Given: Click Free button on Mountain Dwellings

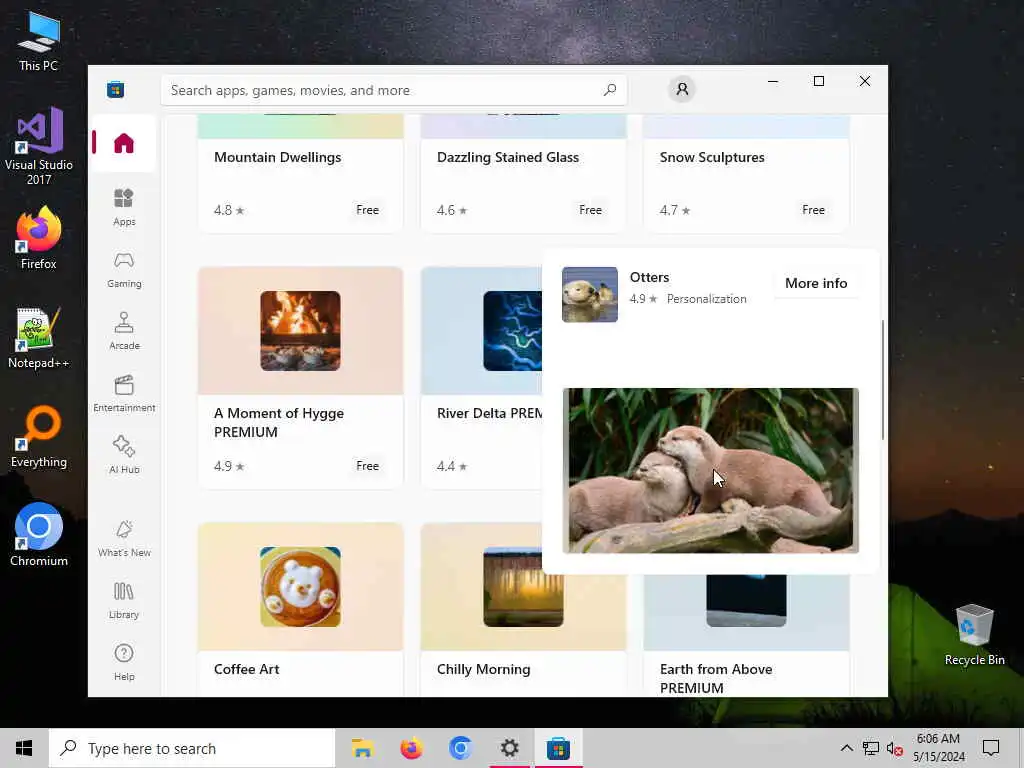Looking at the screenshot, I should (367, 210).
